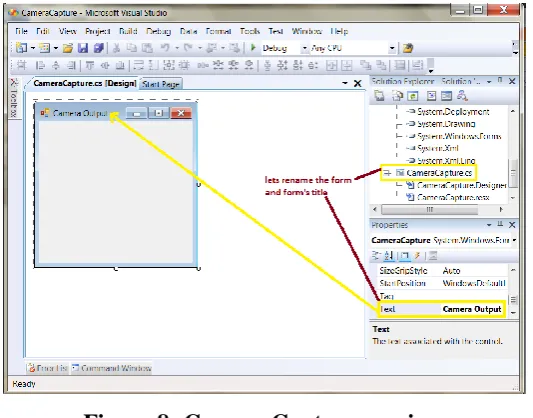Screen dimensions: 533x418
Task: Show events via the lightning bolt icon
Action: 417,256
